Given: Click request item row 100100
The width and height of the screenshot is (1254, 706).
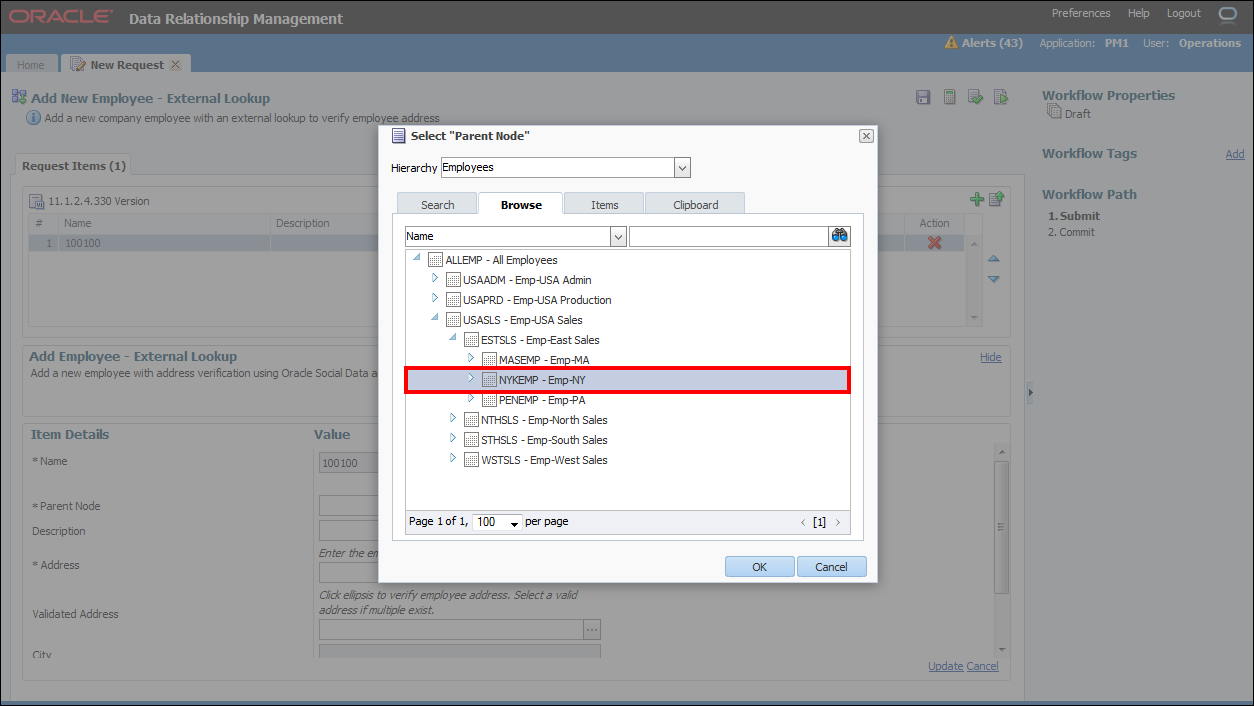Looking at the screenshot, I should 497,243.
